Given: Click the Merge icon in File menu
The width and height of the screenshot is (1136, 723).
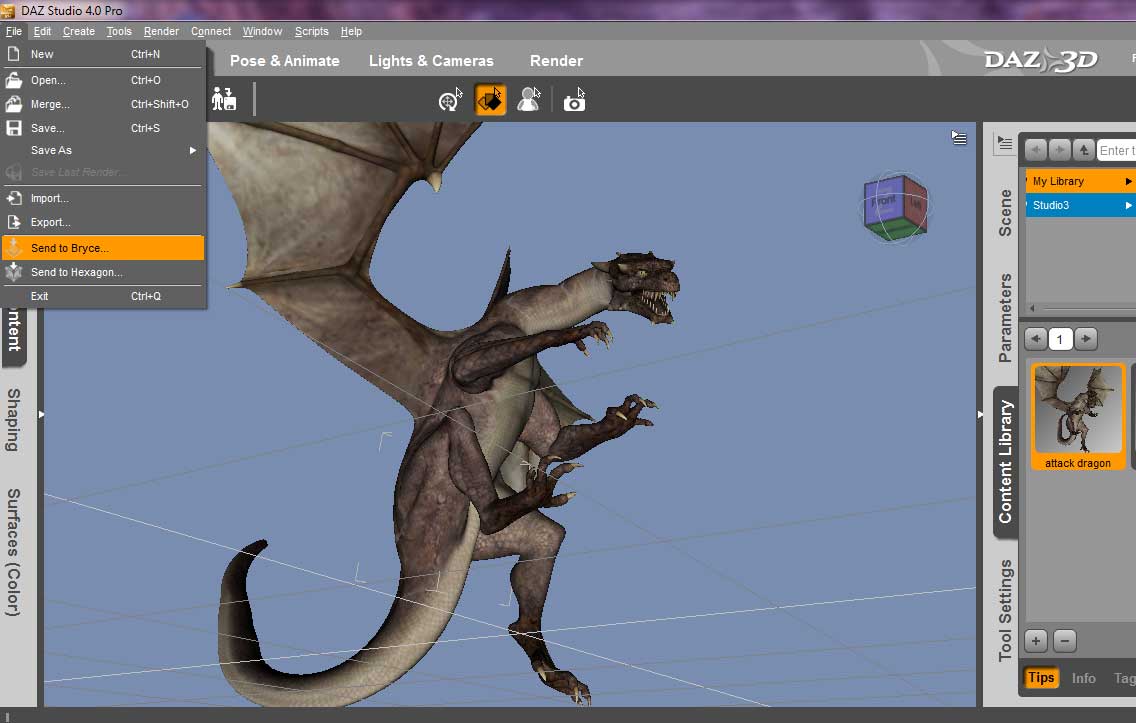Looking at the screenshot, I should click(13, 104).
